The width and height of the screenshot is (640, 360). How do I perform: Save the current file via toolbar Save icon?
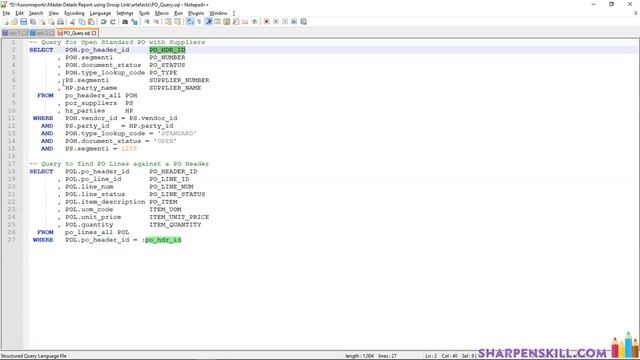(x=23, y=22)
